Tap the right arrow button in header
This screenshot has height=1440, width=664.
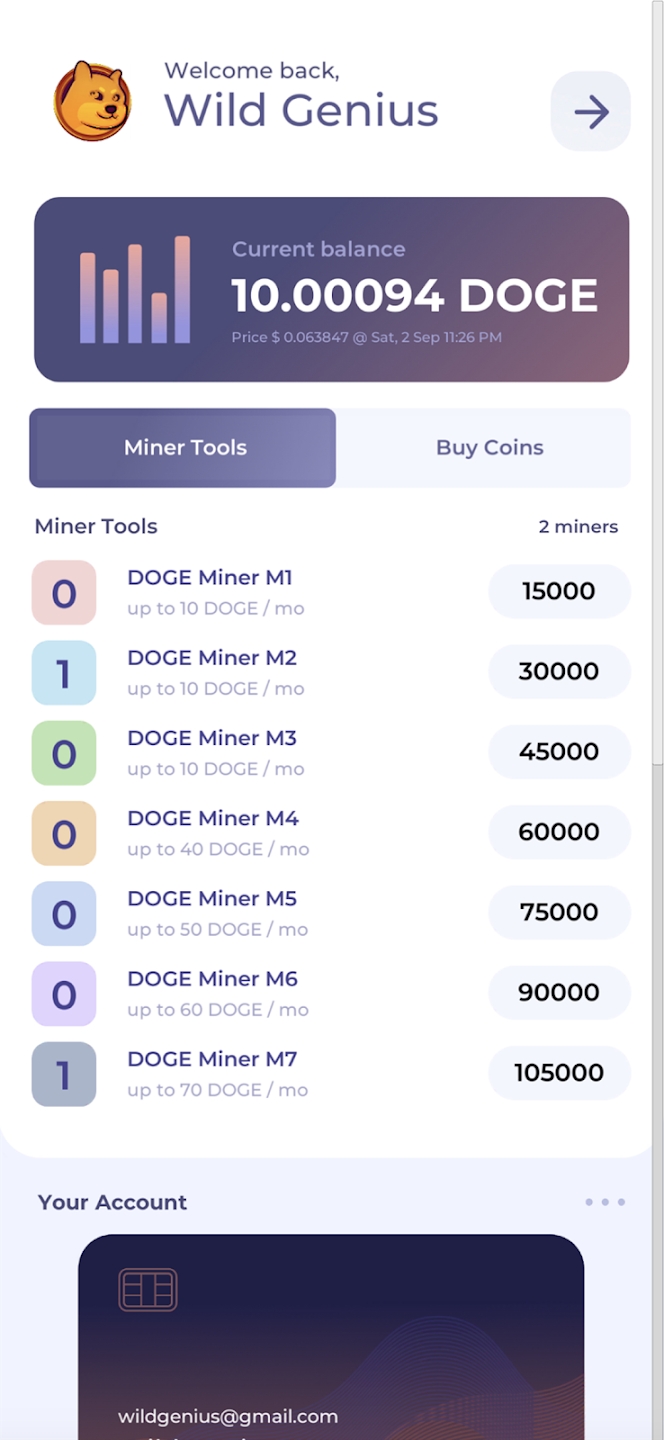[591, 111]
